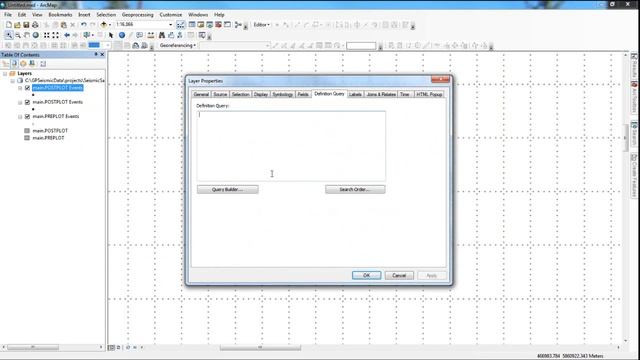Click in the Definition Query text box
The width and height of the screenshot is (640, 360).
click(x=291, y=146)
